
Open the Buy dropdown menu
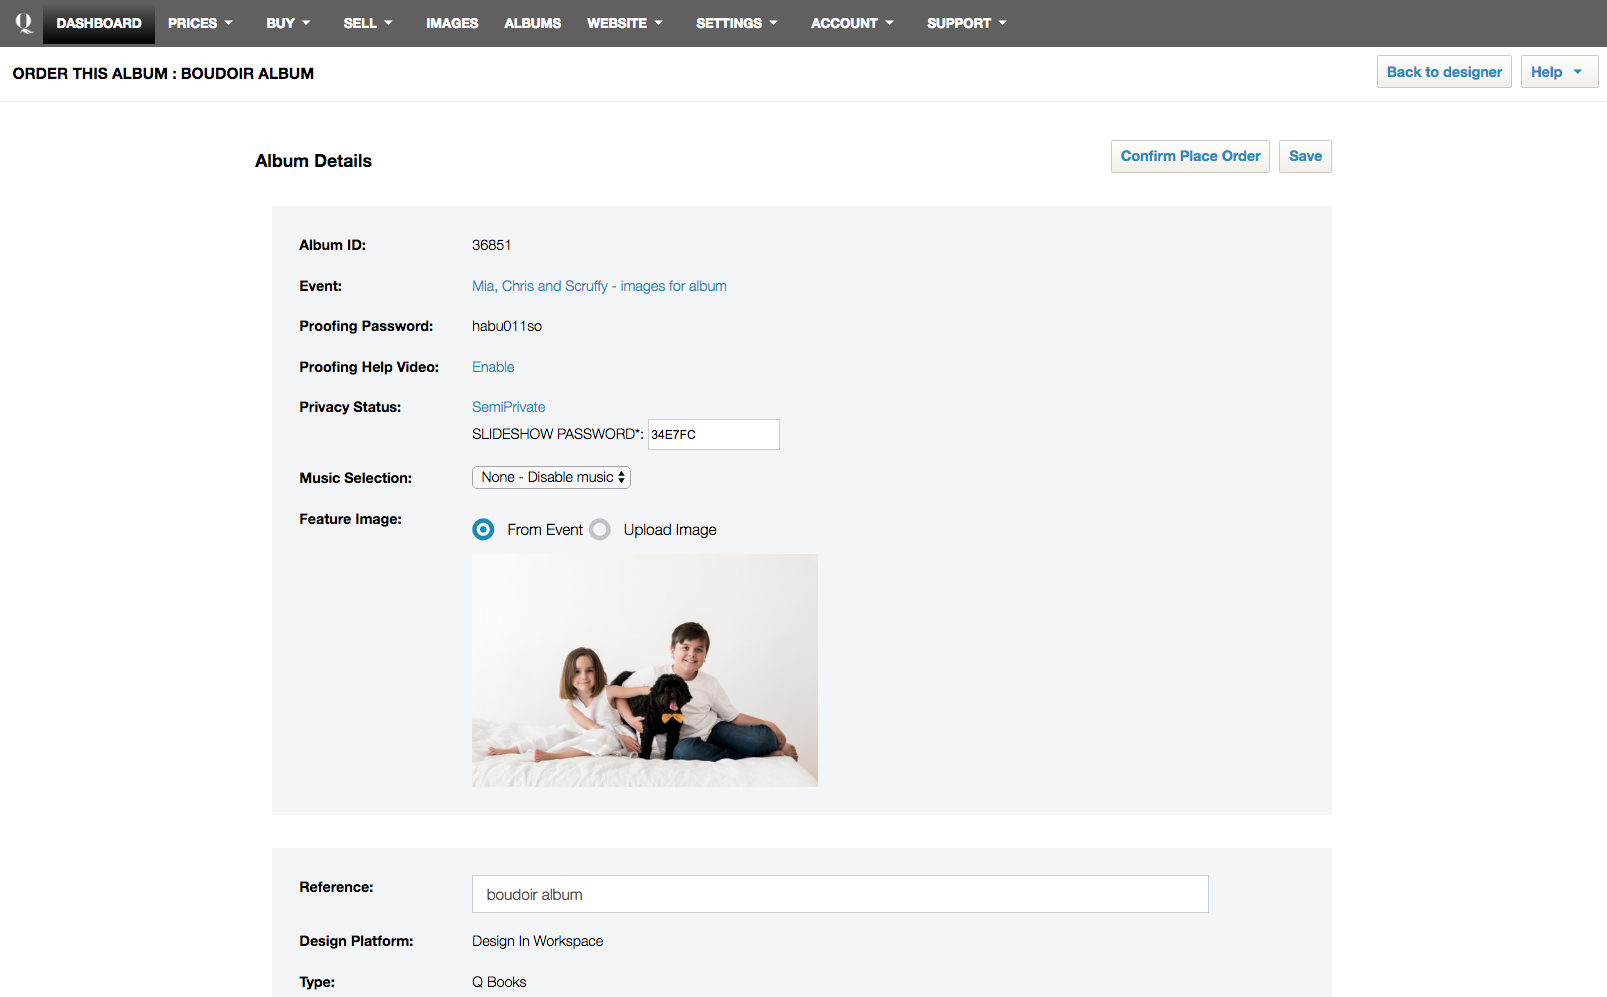click(x=288, y=23)
